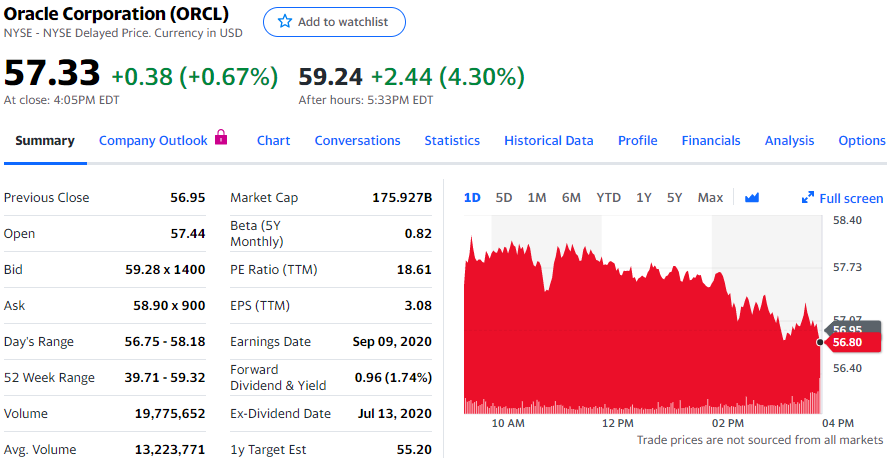Viewport: 887px width, 458px height.
Task: Click the gray 56.95 previous close marker
Action: 852,327
